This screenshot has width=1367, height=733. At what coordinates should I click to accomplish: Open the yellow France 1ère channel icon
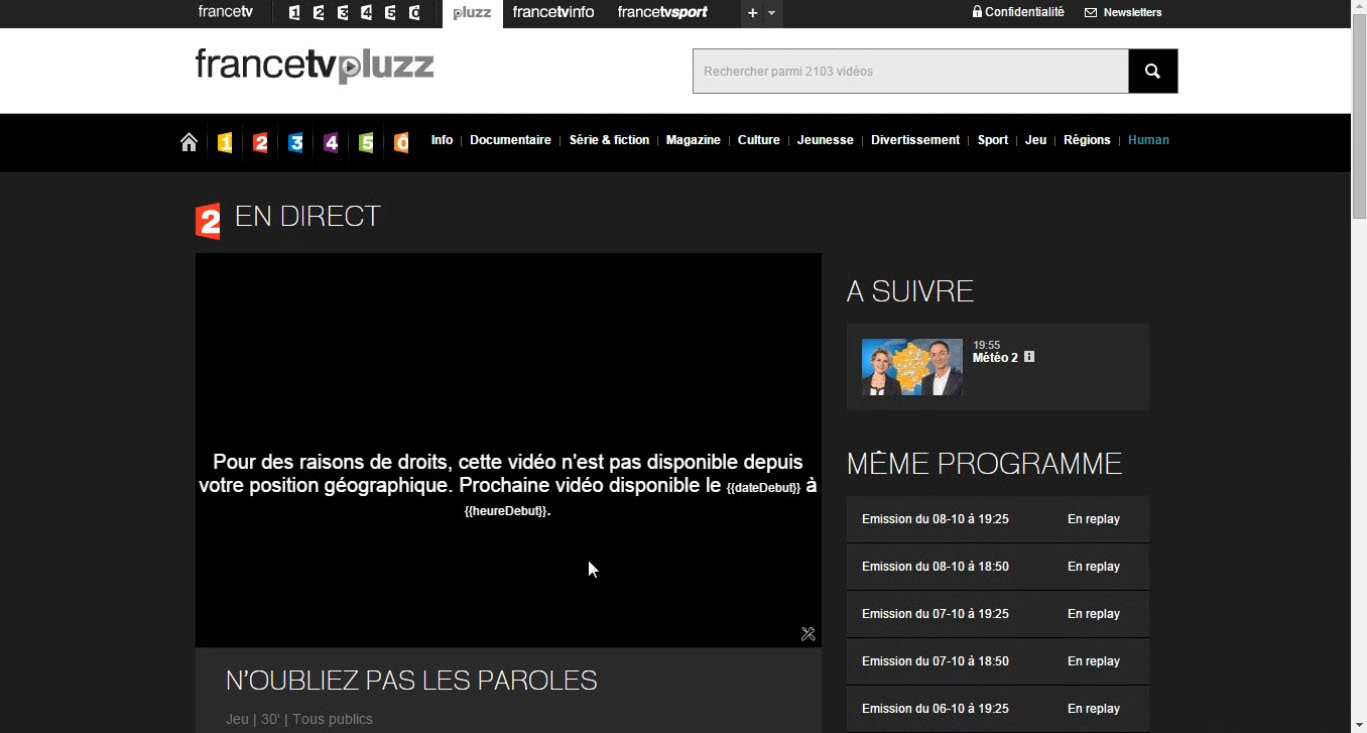(x=225, y=143)
